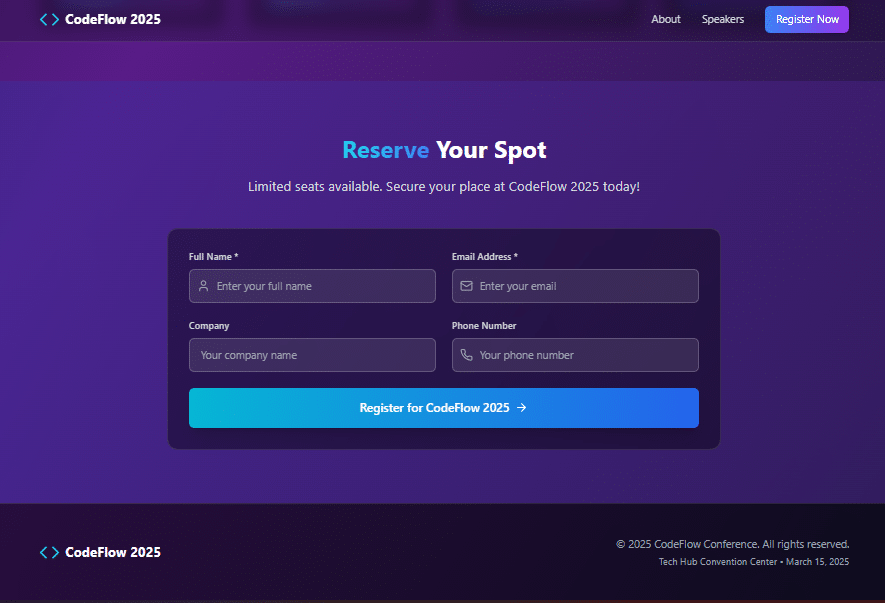The image size is (885, 603).
Task: Open the About nav link
Action: 665,19
